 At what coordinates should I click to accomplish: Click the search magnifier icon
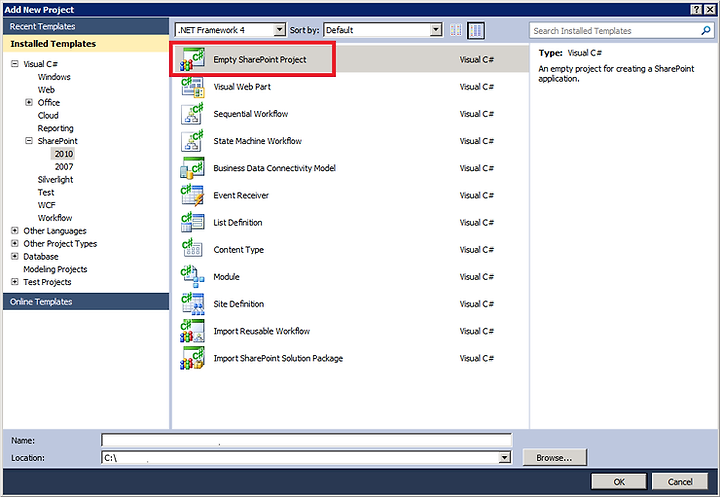tap(706, 31)
